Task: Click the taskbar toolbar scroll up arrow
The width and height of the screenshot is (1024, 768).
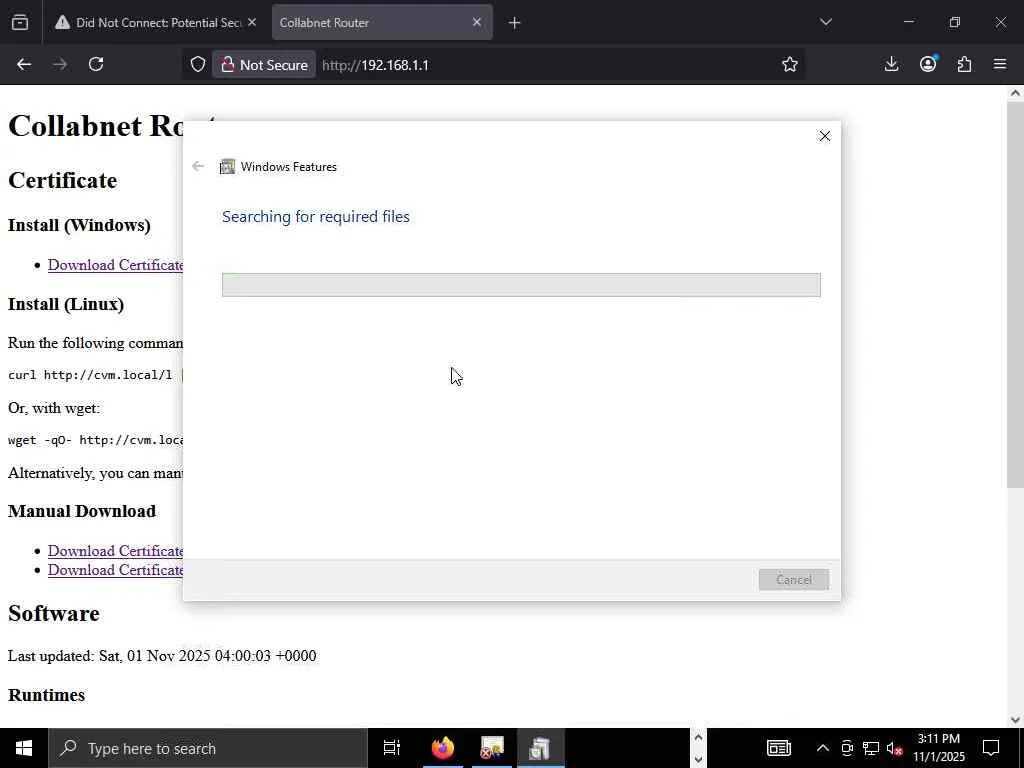Action: (698, 738)
